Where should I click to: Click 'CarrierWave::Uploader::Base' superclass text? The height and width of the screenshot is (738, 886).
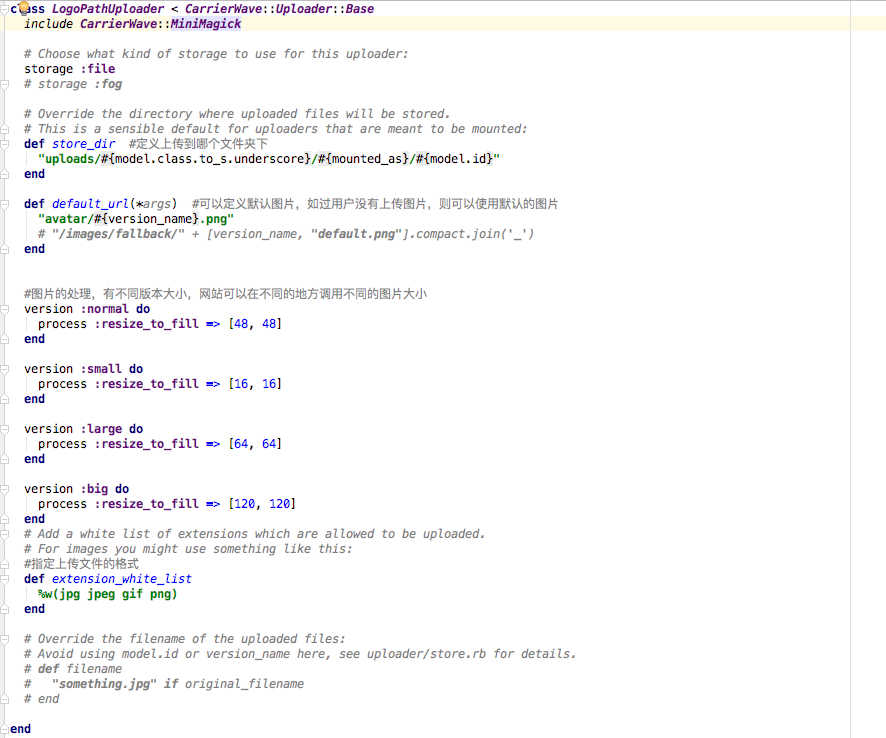click(279, 9)
